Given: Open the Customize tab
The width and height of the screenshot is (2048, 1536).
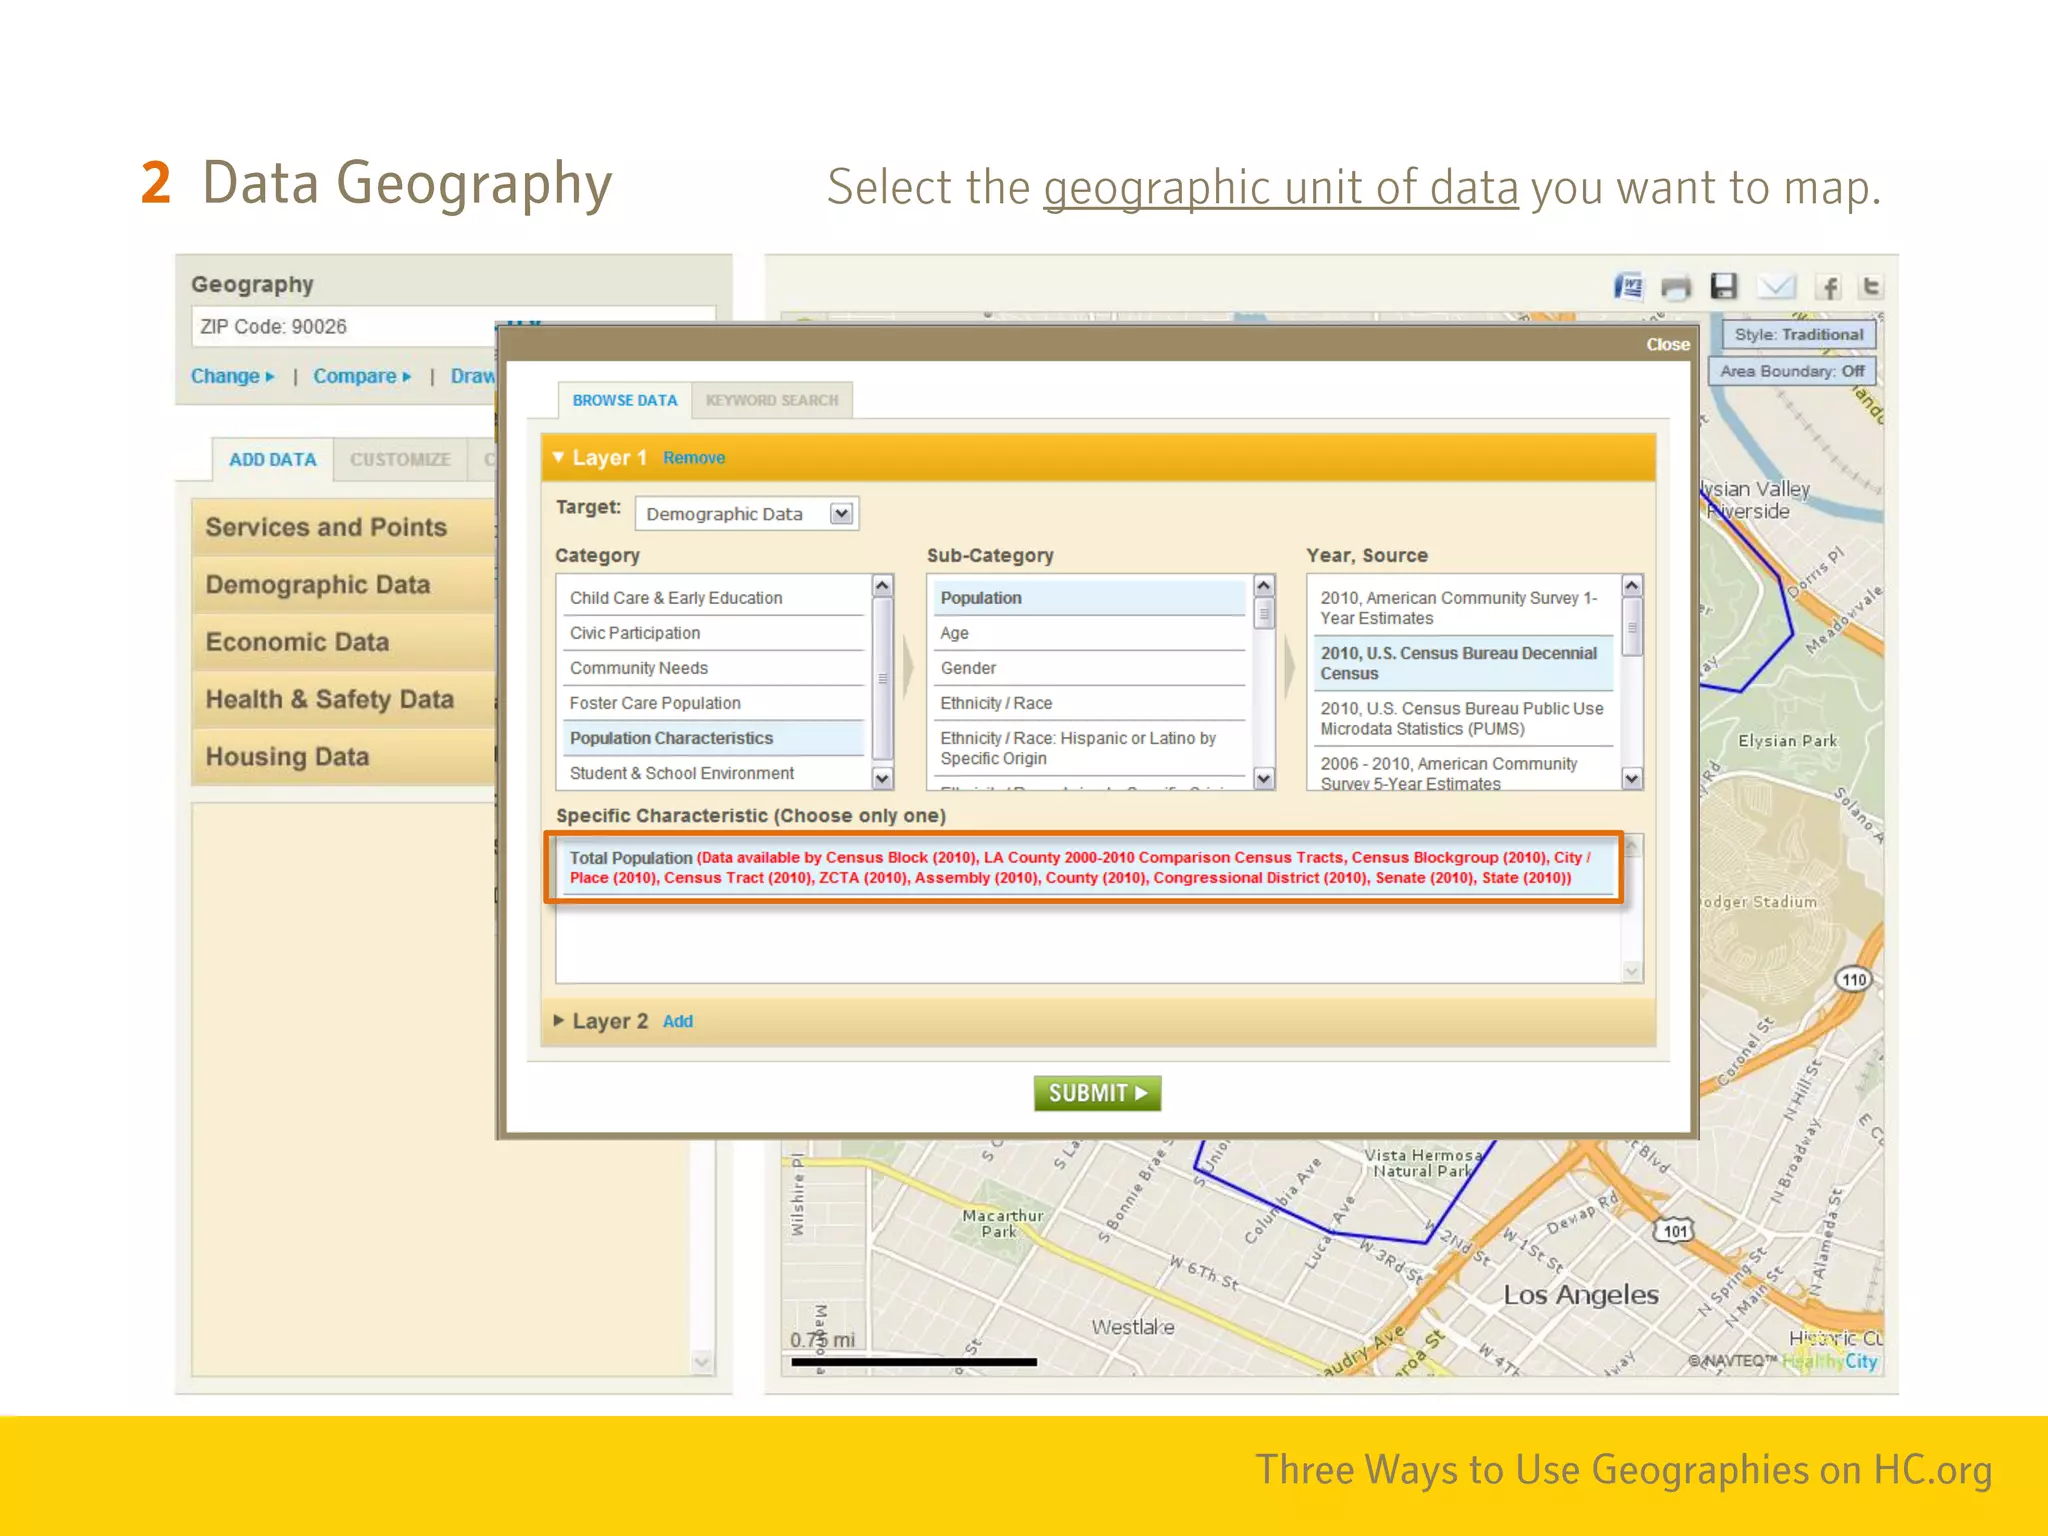Looking at the screenshot, I should tap(400, 460).
